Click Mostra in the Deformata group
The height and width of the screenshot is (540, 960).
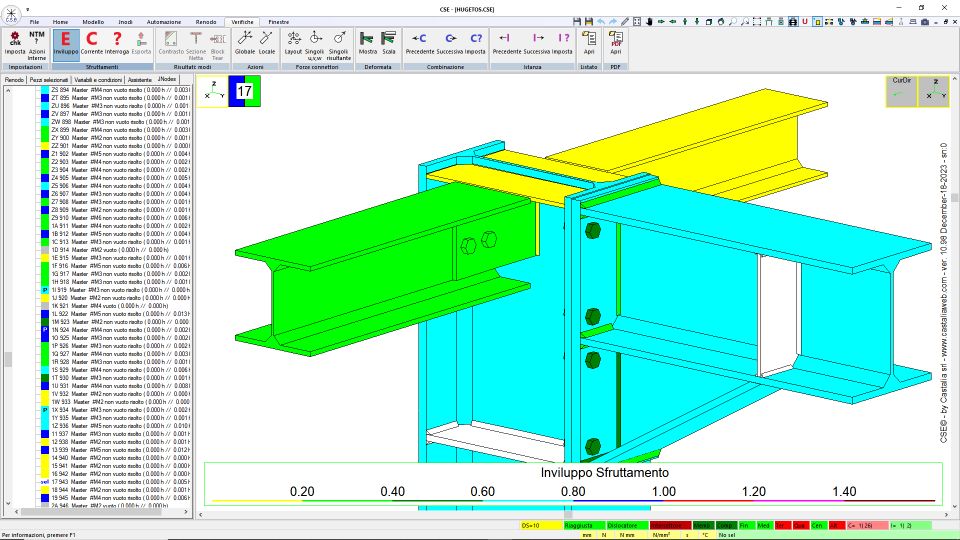coord(367,44)
